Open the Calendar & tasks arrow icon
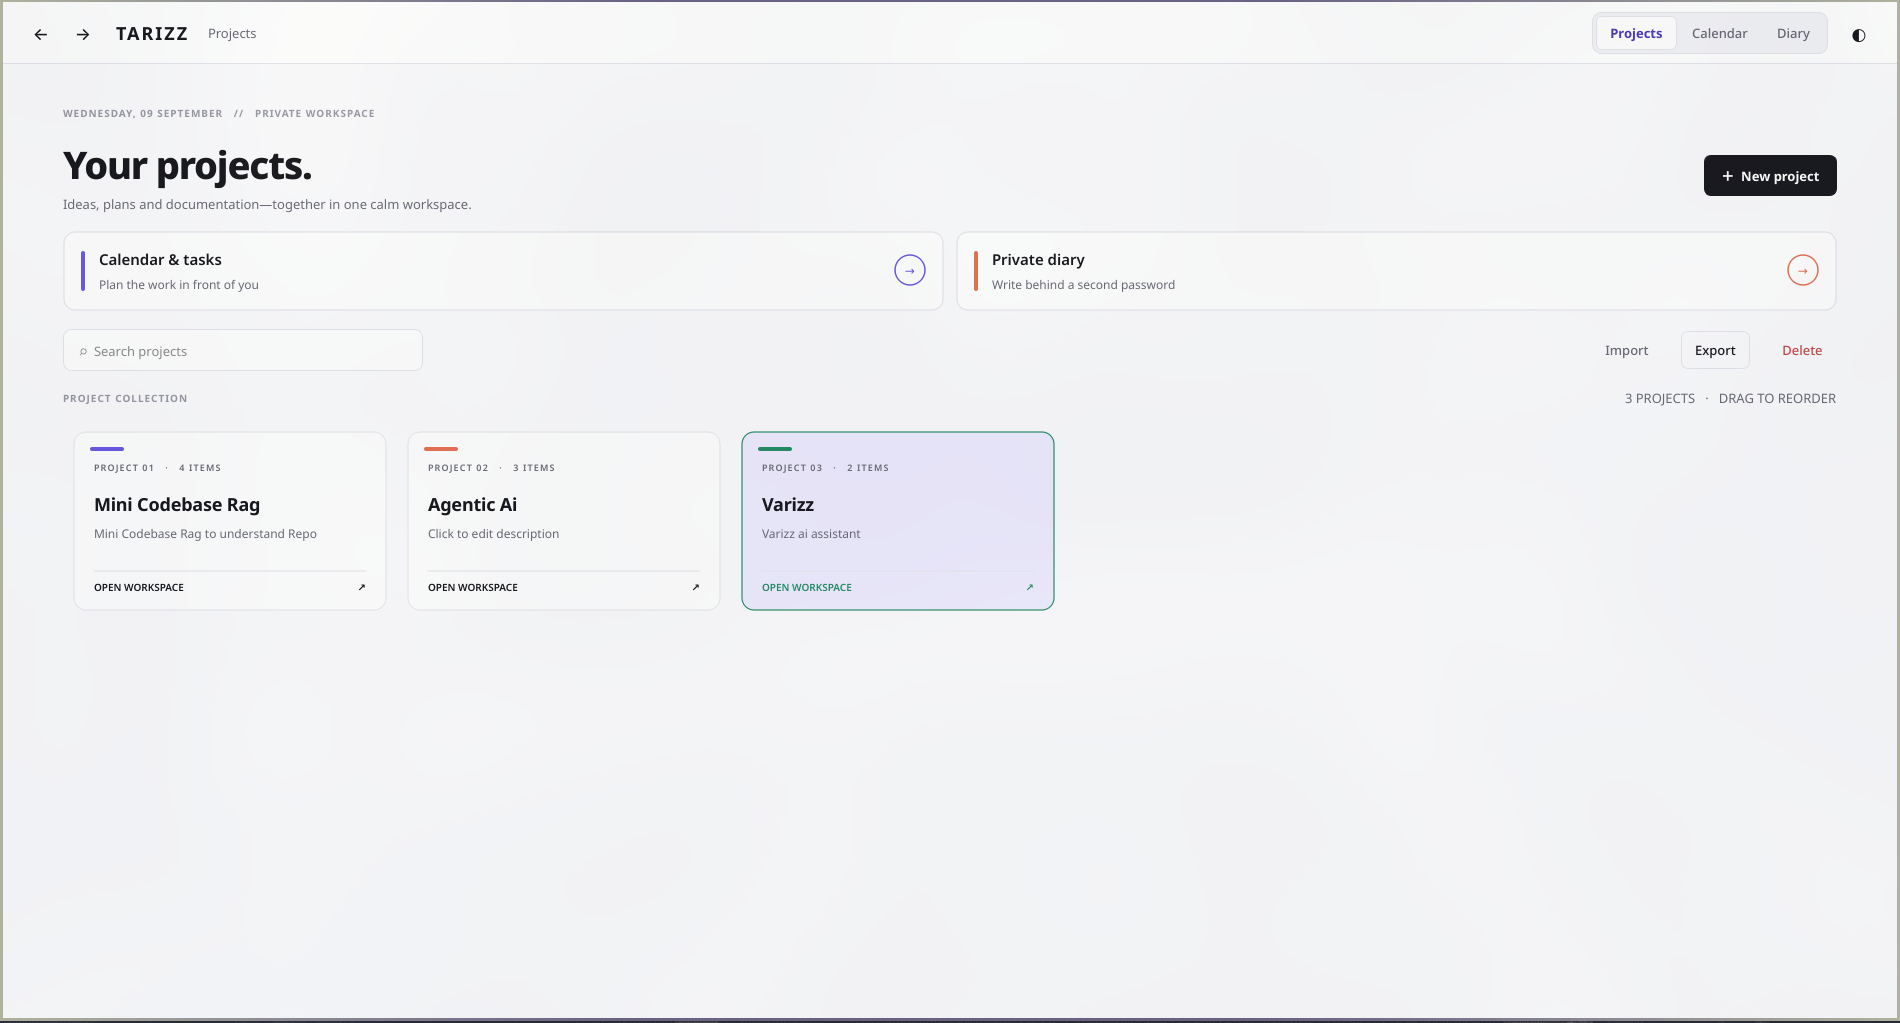 (x=910, y=270)
